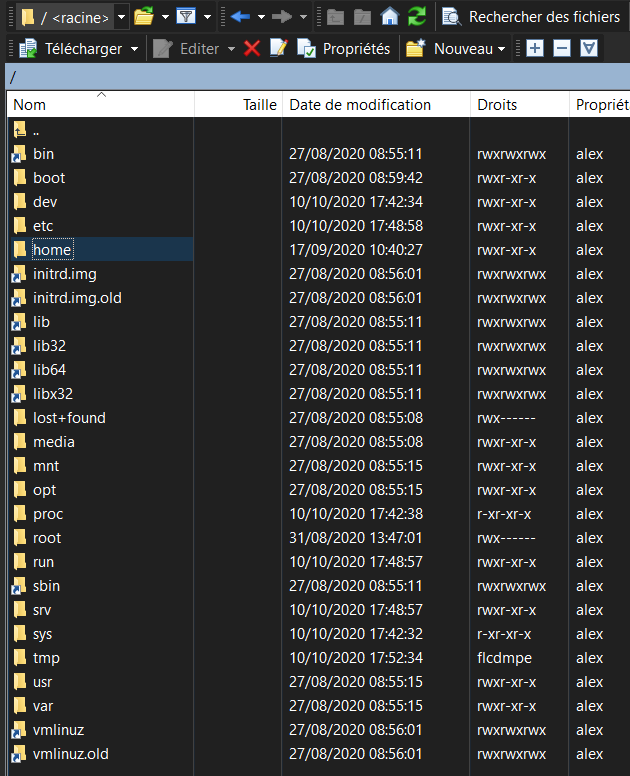Open the '/ <racine>' path dropdown
The height and width of the screenshot is (776, 630).
(121, 16)
